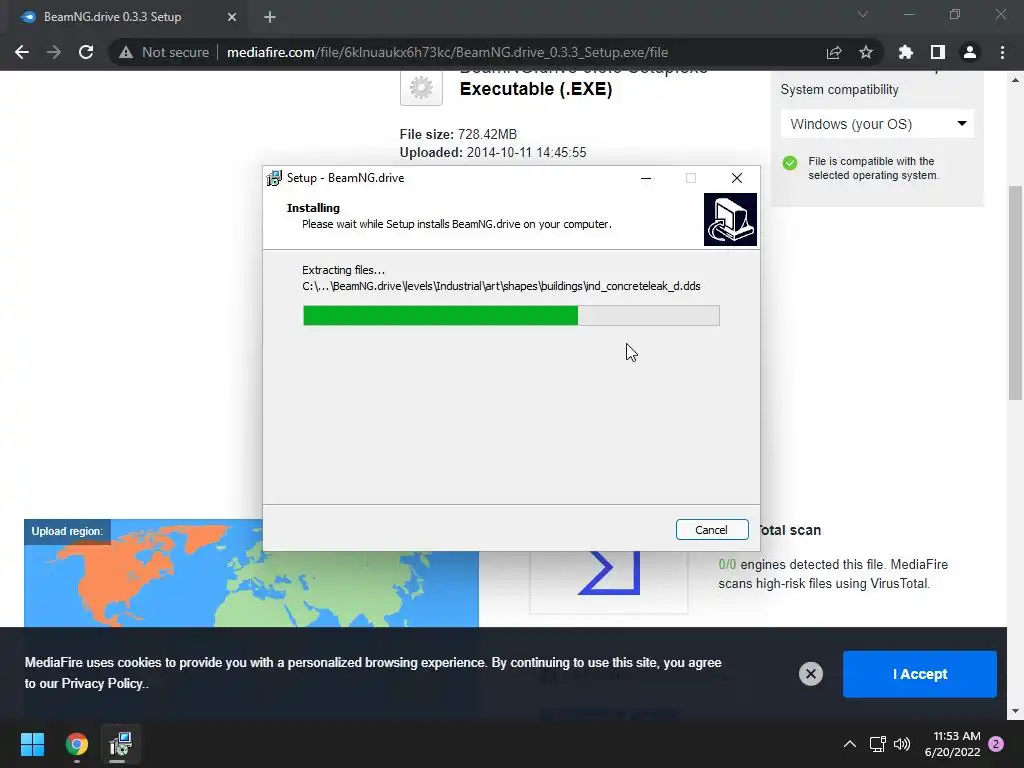Click the Setup wizard computer image
This screenshot has height=768, width=1024.
730,219
